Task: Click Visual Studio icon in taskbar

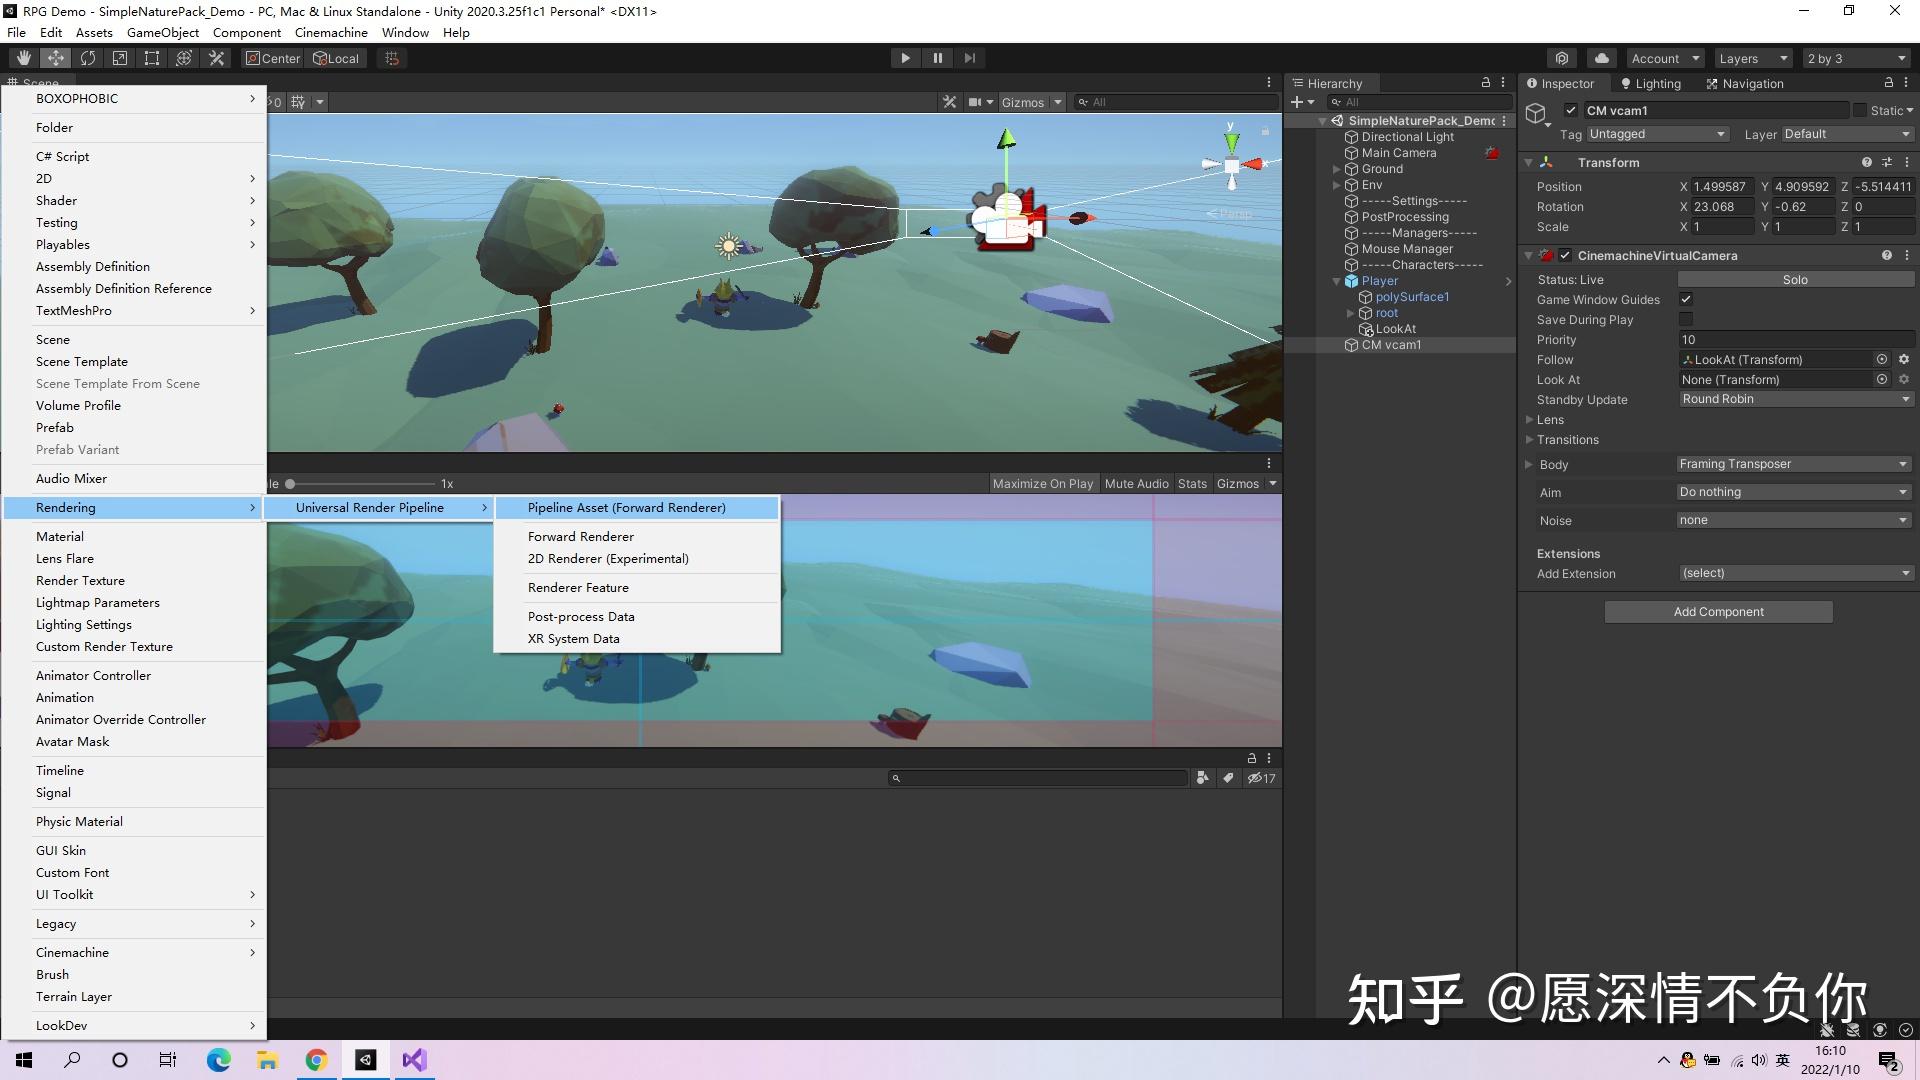Action: pos(414,1060)
